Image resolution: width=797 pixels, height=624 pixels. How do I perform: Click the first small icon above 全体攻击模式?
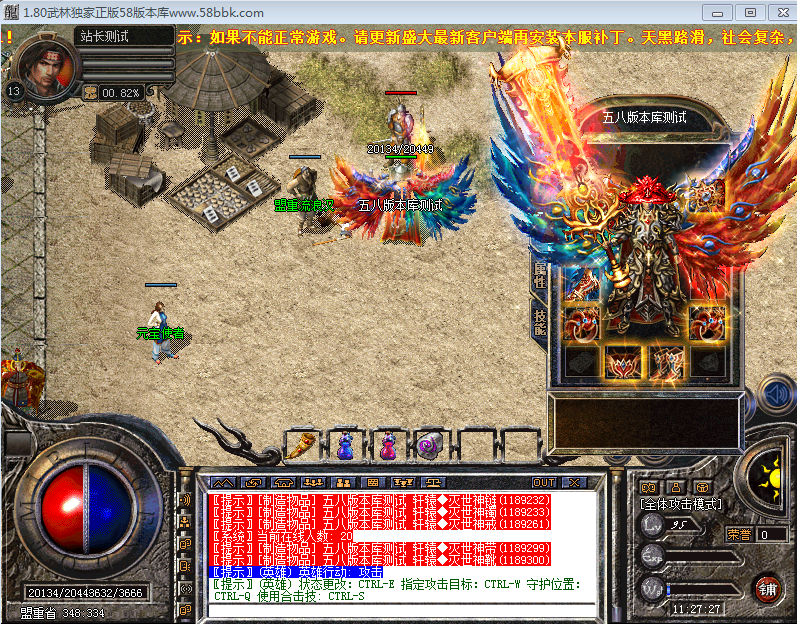[x=649, y=488]
